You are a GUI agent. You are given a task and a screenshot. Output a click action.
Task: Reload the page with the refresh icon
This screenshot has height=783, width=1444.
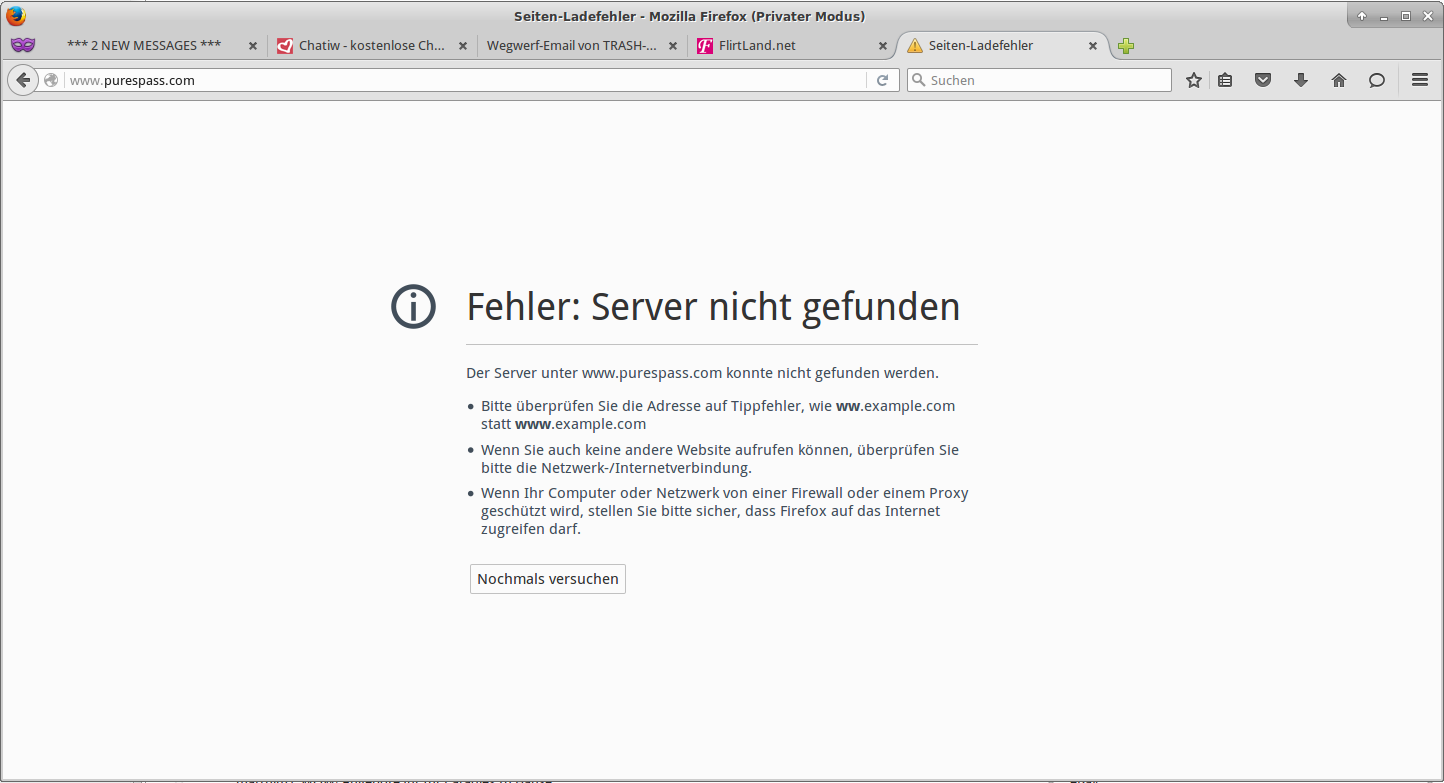pos(882,80)
